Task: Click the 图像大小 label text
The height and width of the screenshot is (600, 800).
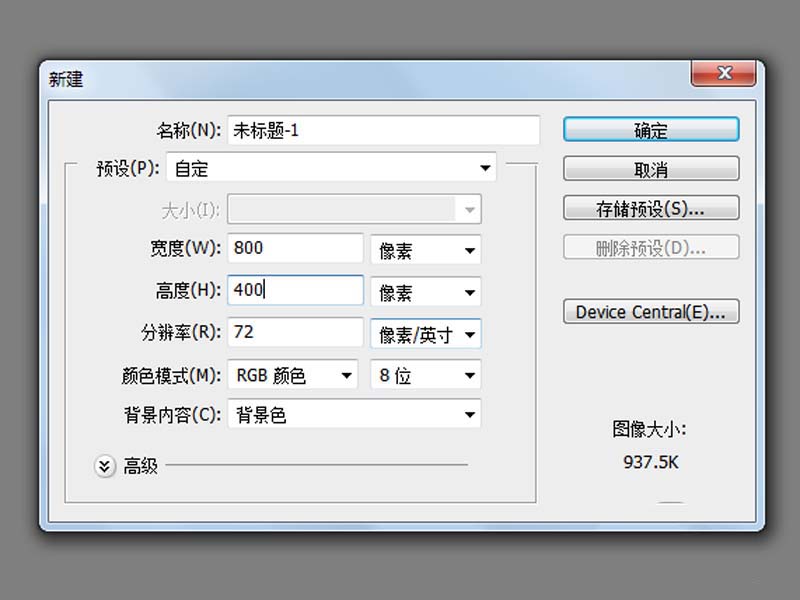Action: click(649, 429)
